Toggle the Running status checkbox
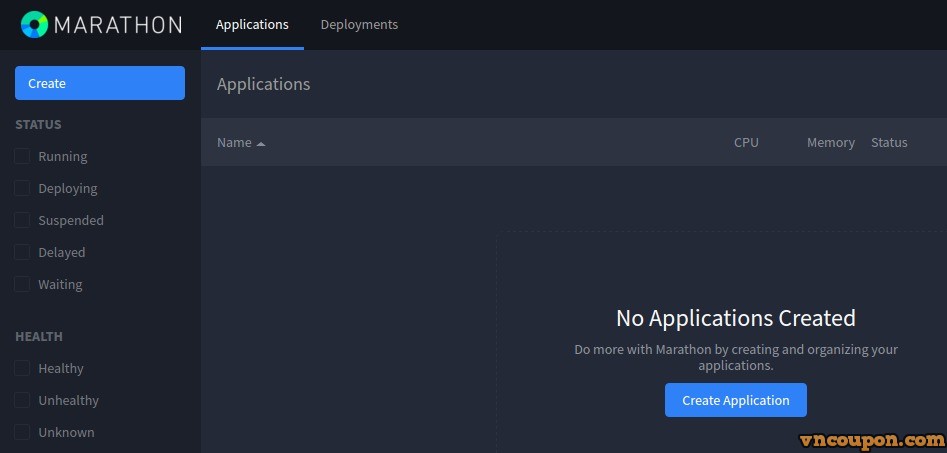The width and height of the screenshot is (947, 453). pyautogui.click(x=22, y=156)
